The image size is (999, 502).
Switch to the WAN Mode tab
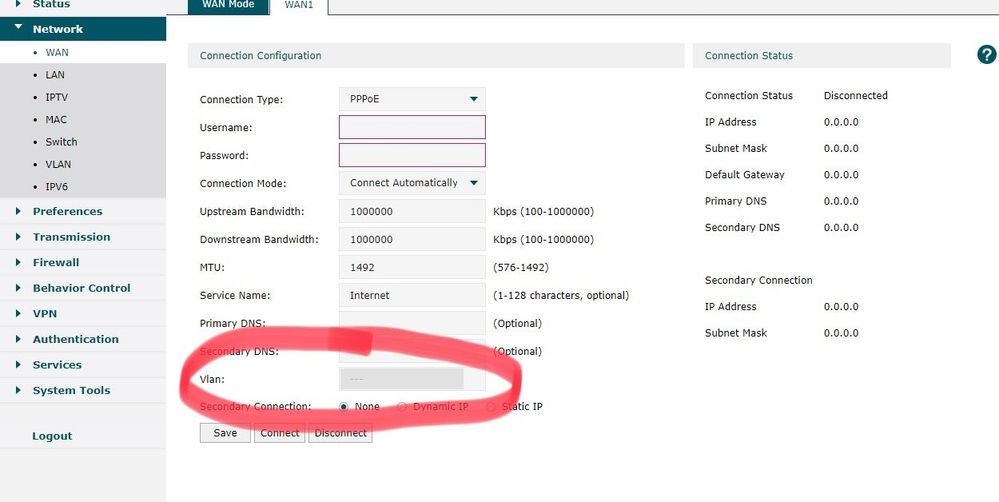pyautogui.click(x=229, y=5)
